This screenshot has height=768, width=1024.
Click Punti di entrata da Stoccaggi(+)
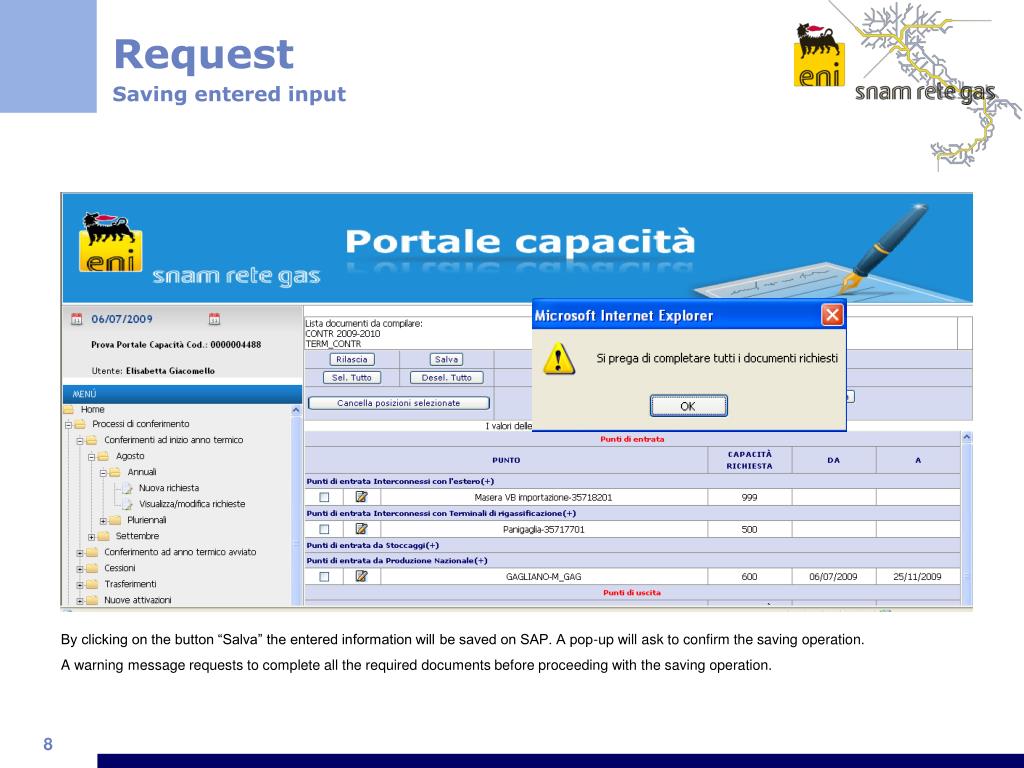372,545
